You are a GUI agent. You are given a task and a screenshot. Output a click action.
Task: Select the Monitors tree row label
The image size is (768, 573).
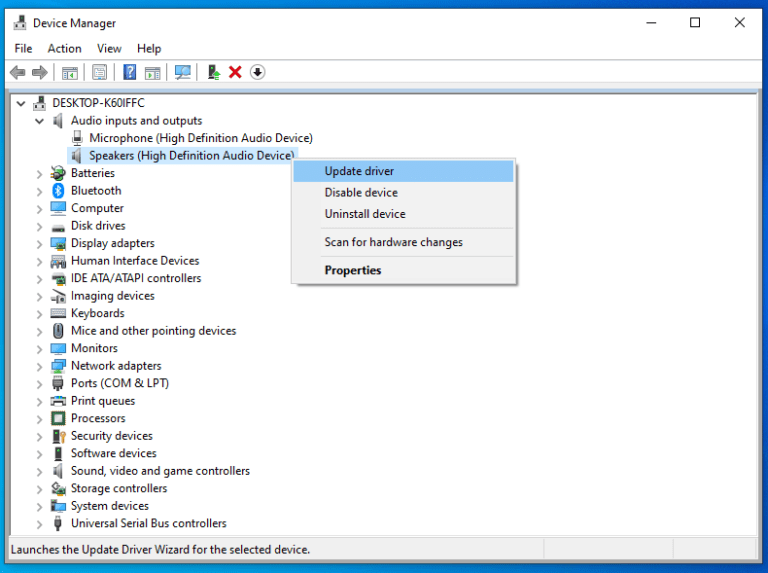point(94,348)
